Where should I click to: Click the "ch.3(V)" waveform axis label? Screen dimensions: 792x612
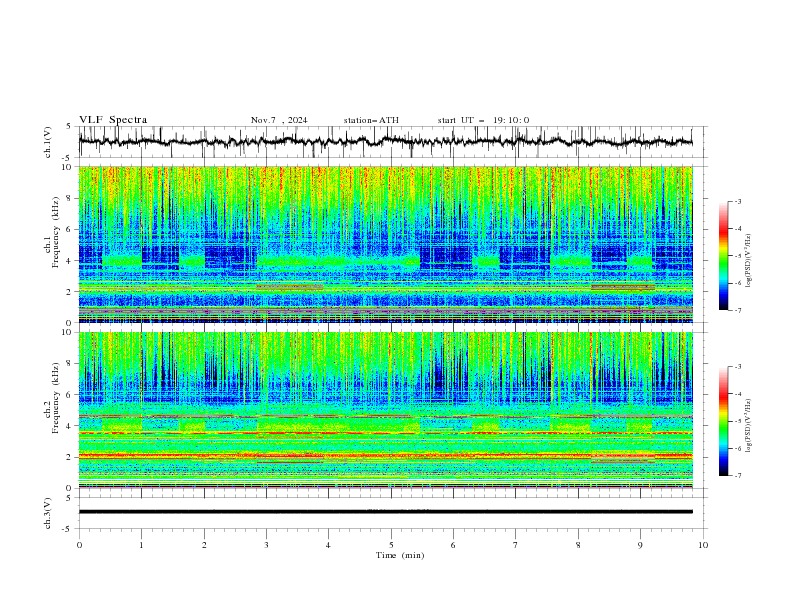click(48, 513)
